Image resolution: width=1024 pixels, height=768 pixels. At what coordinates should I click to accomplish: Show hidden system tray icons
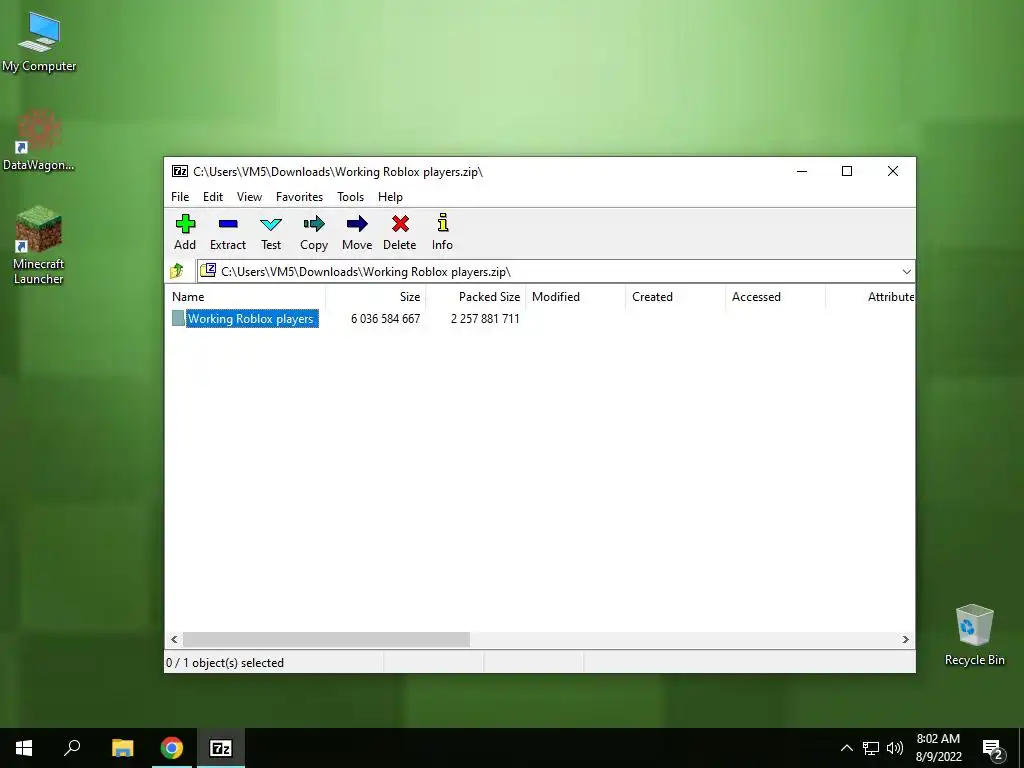[846, 748]
